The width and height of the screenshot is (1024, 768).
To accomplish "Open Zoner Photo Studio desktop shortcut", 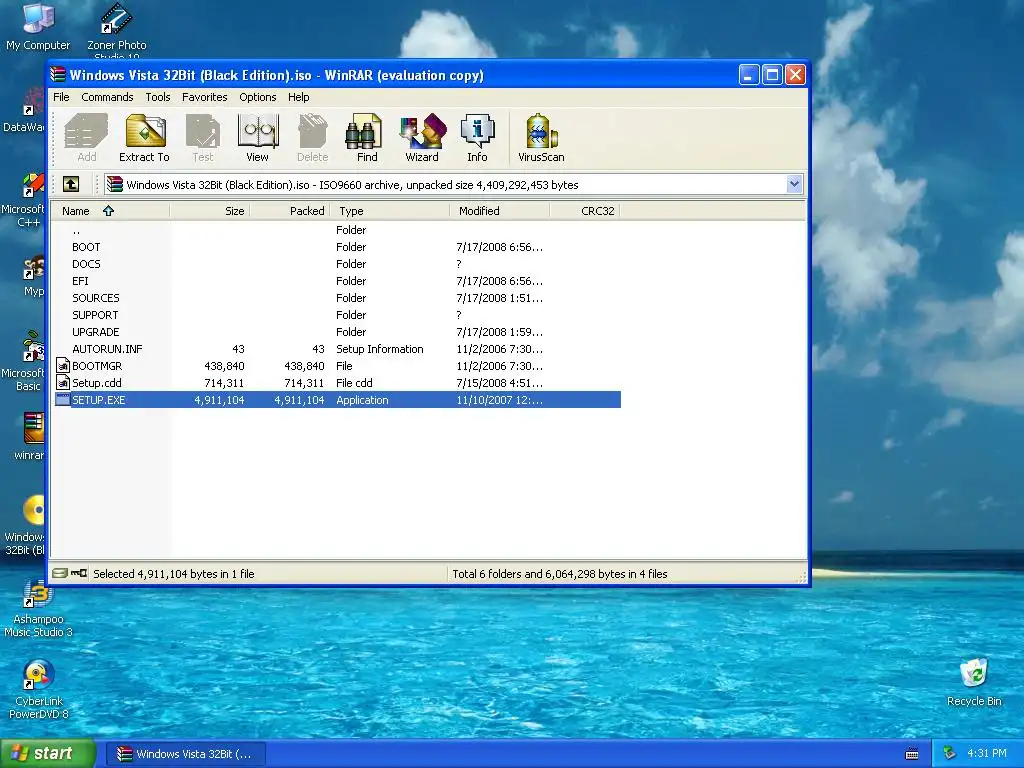I will [117, 29].
